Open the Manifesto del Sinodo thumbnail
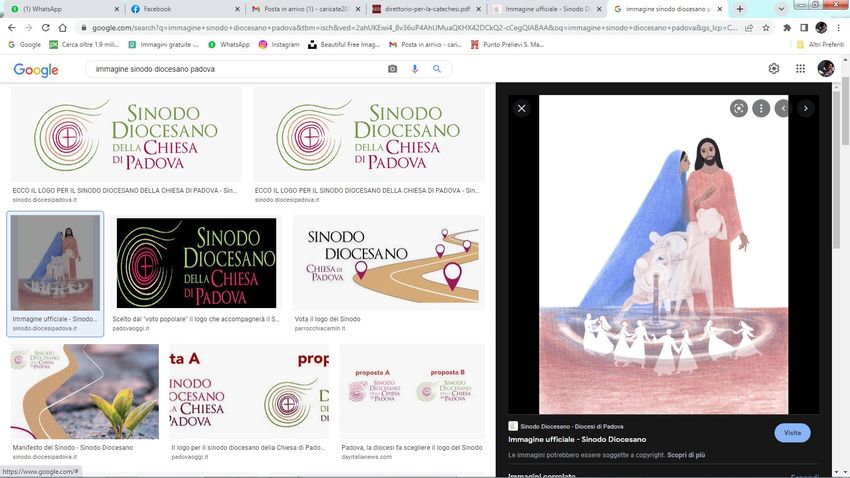The height and width of the screenshot is (478, 850). click(x=85, y=391)
